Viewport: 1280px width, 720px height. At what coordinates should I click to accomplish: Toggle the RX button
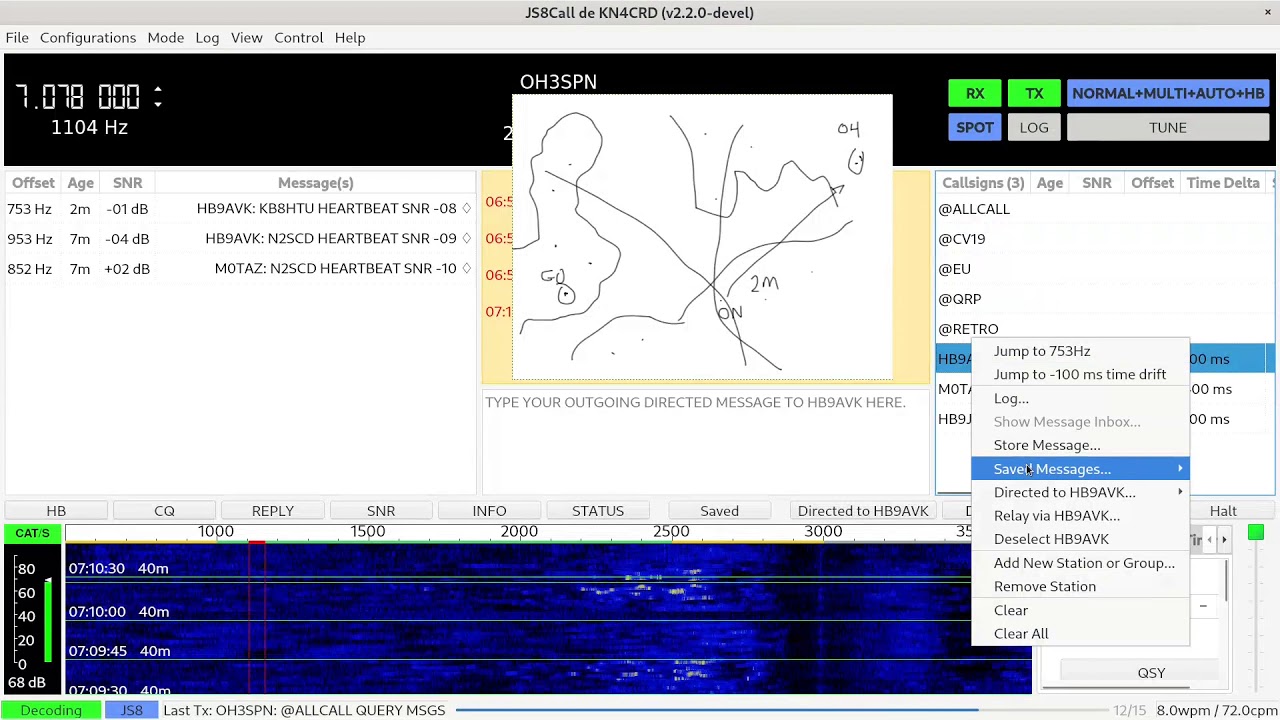[x=975, y=93]
